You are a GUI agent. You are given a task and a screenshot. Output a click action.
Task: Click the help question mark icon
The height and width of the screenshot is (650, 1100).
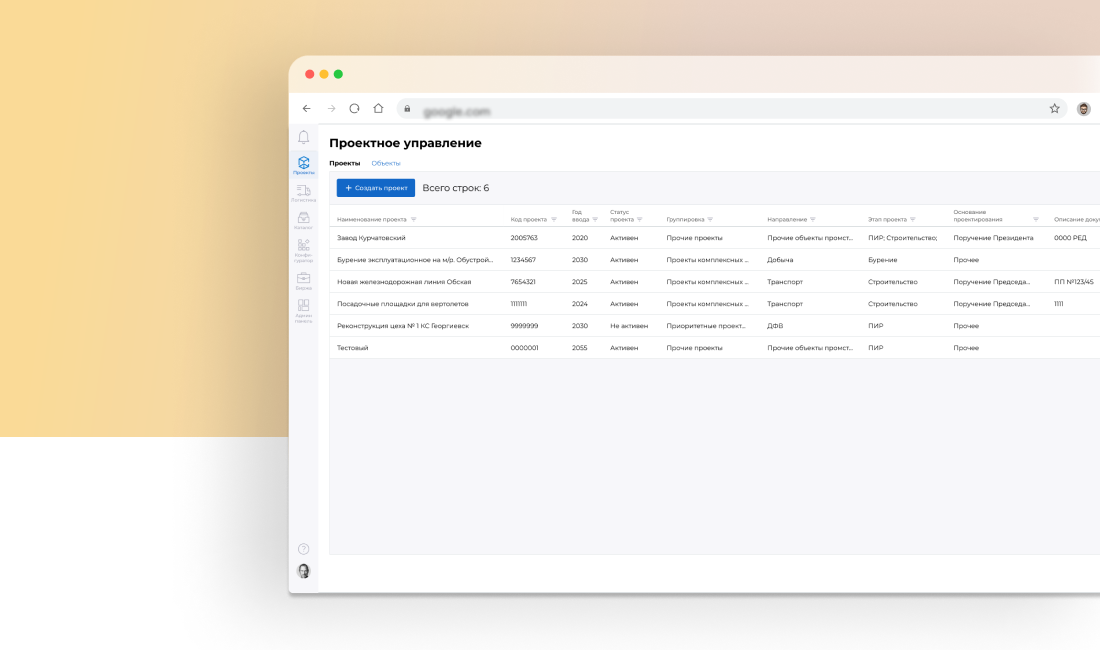303,548
